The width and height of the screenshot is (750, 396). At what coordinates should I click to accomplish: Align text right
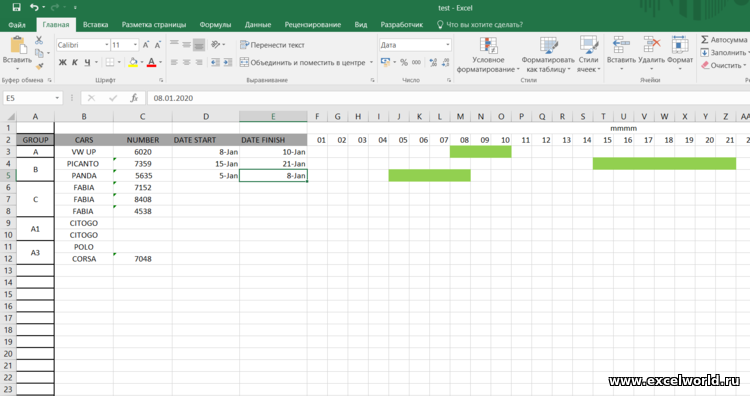(x=199, y=62)
